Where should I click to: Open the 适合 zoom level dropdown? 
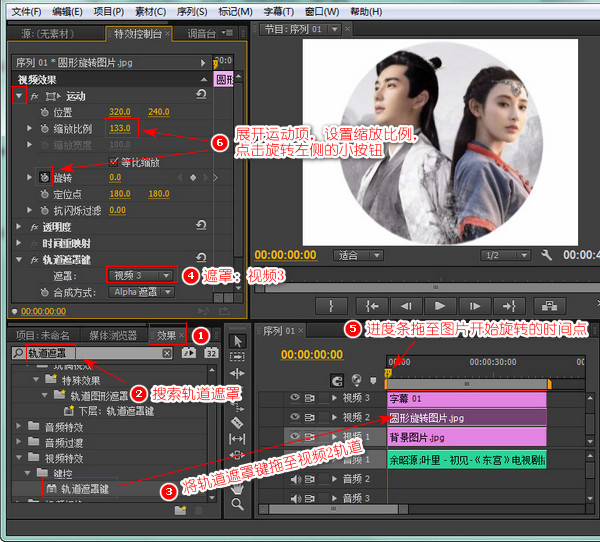tap(358, 255)
